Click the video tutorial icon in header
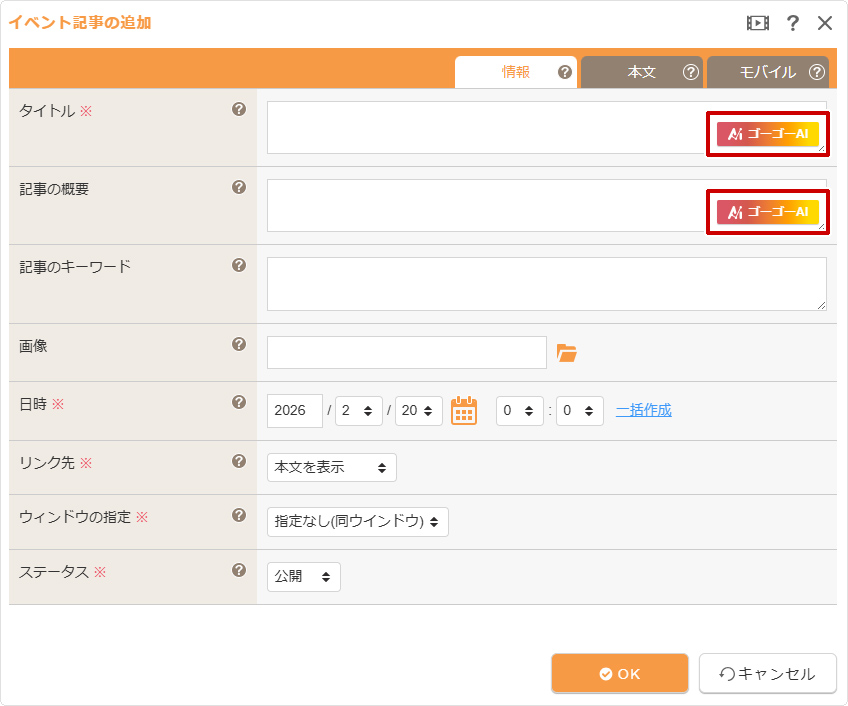The width and height of the screenshot is (848, 706). [757, 23]
